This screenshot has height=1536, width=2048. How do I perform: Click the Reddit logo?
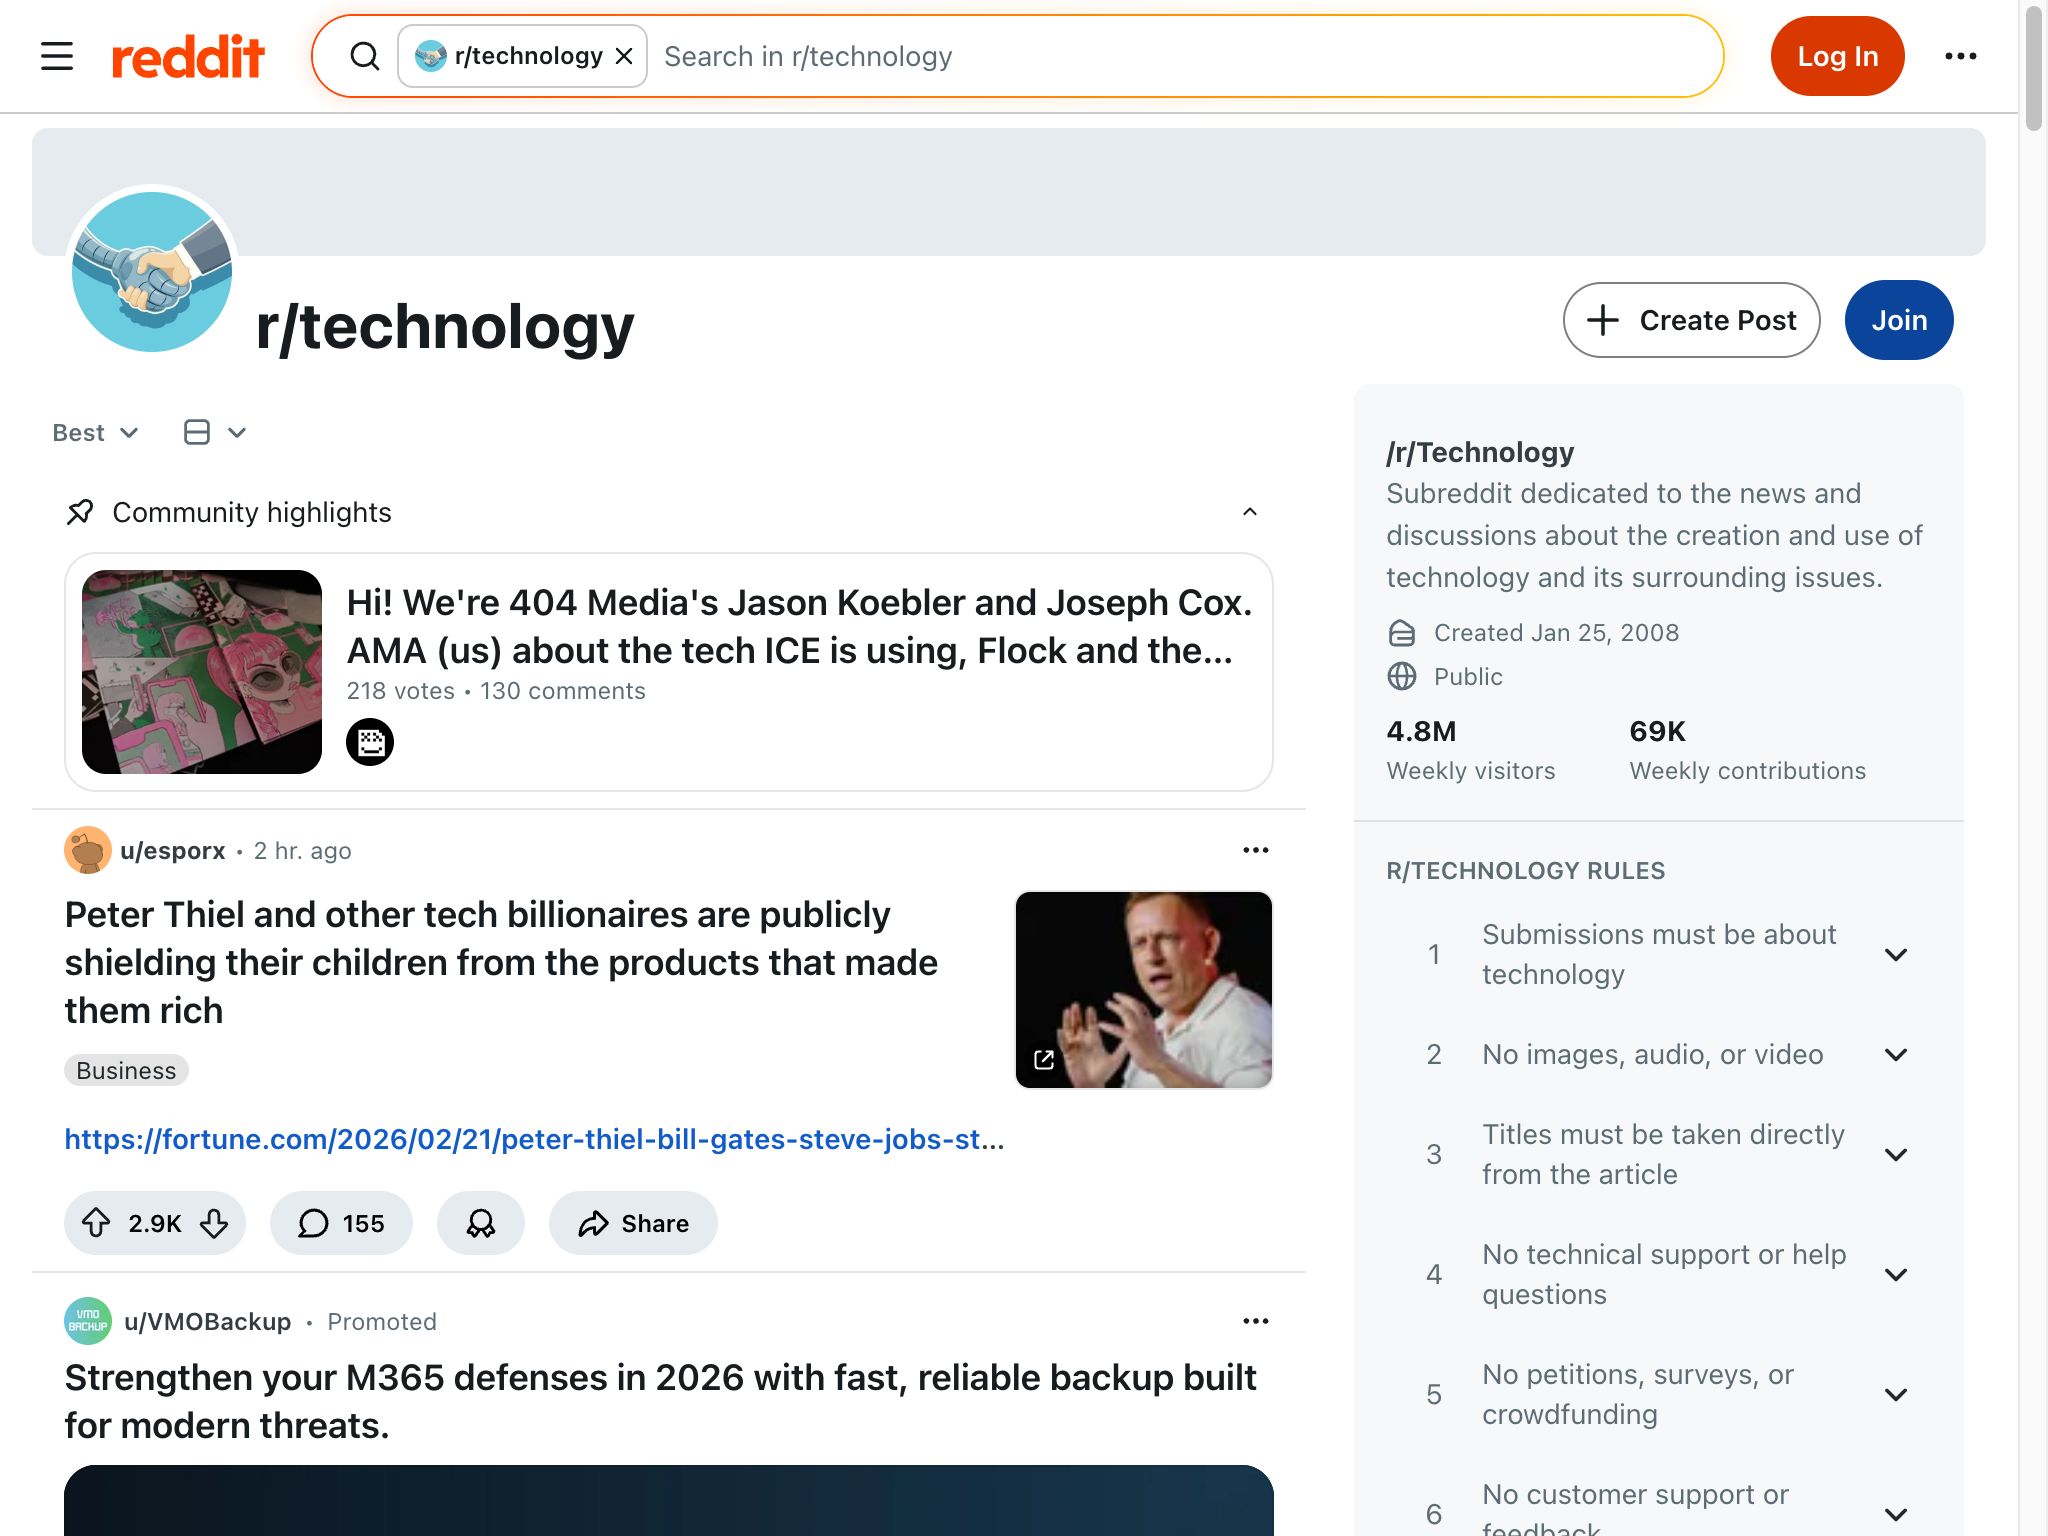point(188,57)
